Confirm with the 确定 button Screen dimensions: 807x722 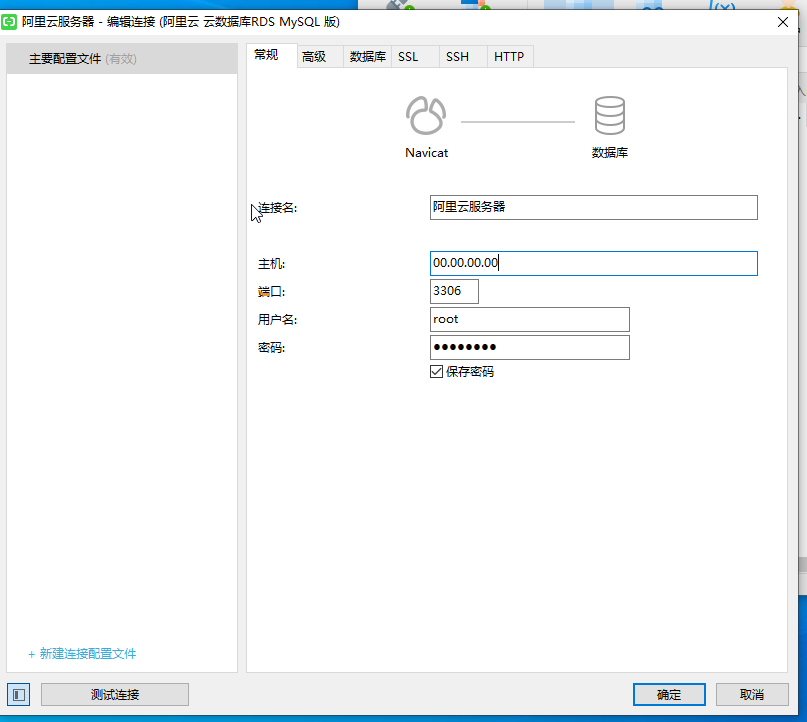[x=669, y=695]
